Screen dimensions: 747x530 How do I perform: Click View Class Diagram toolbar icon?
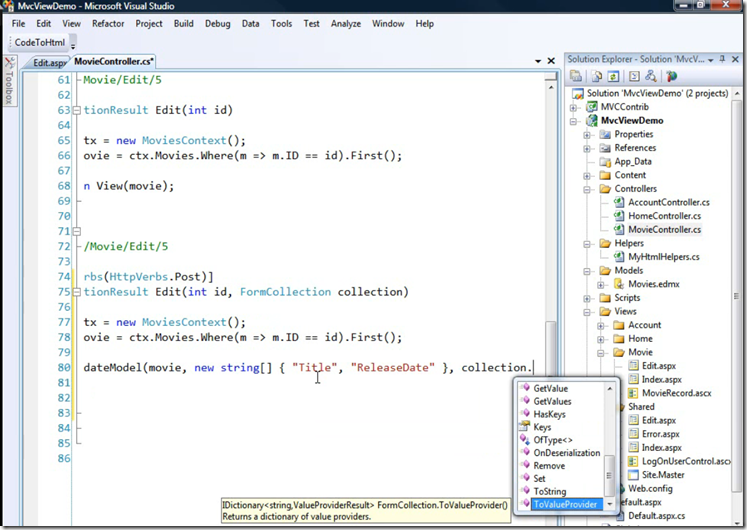pyautogui.click(x=651, y=76)
